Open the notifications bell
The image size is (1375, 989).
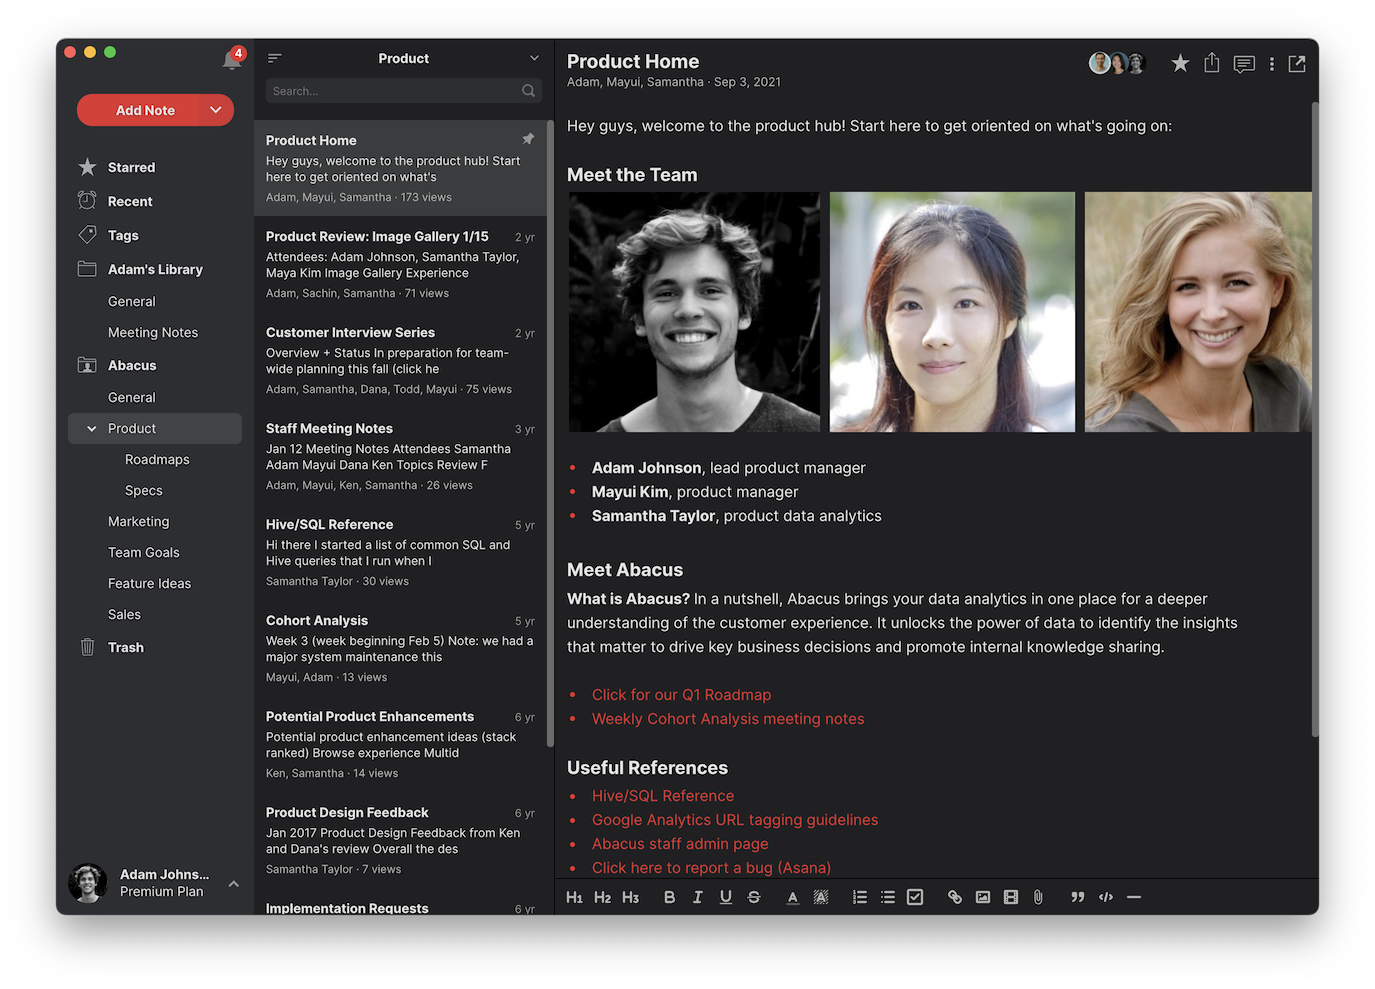[232, 59]
